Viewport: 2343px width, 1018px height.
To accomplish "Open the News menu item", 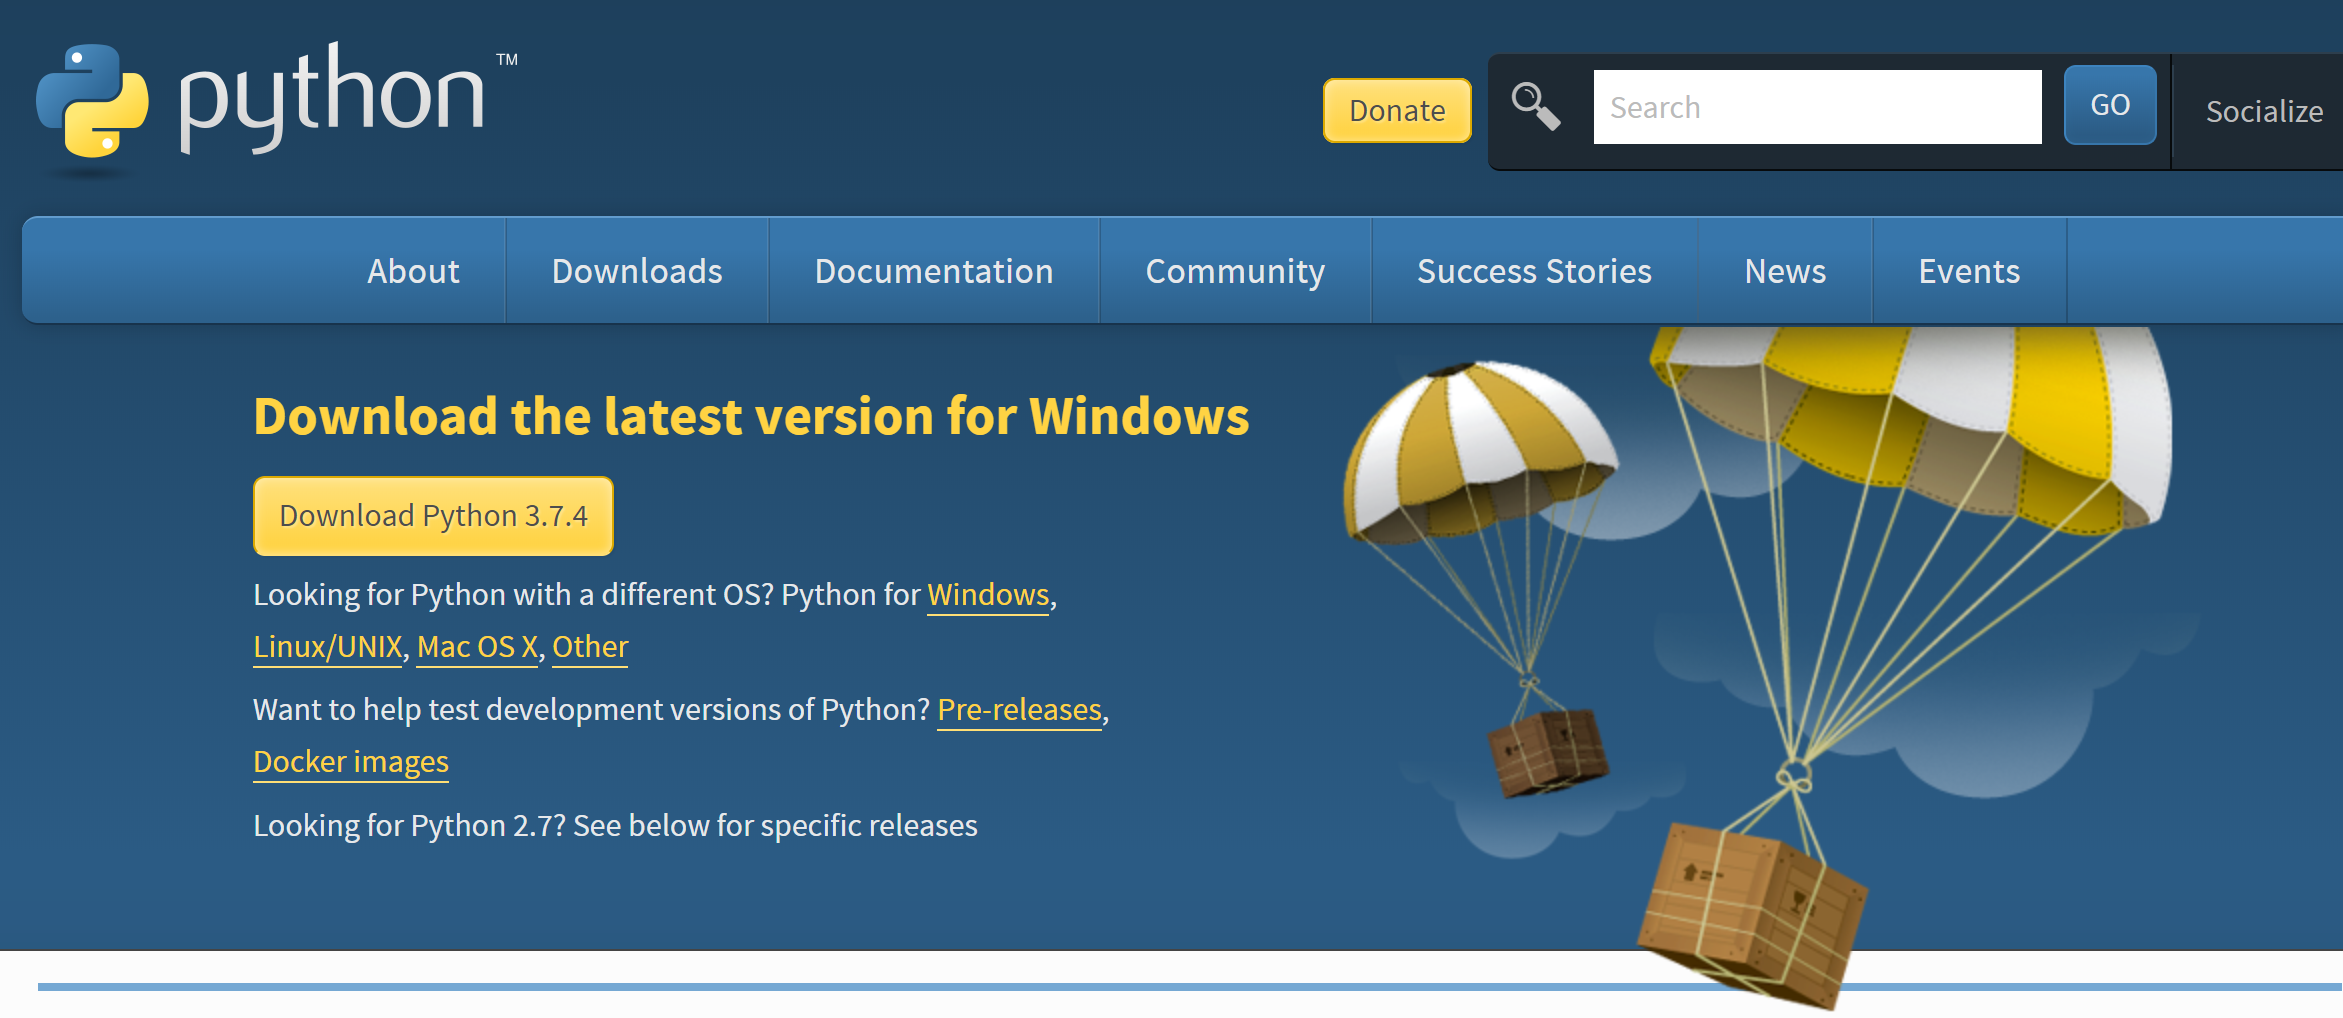I will pos(1785,271).
